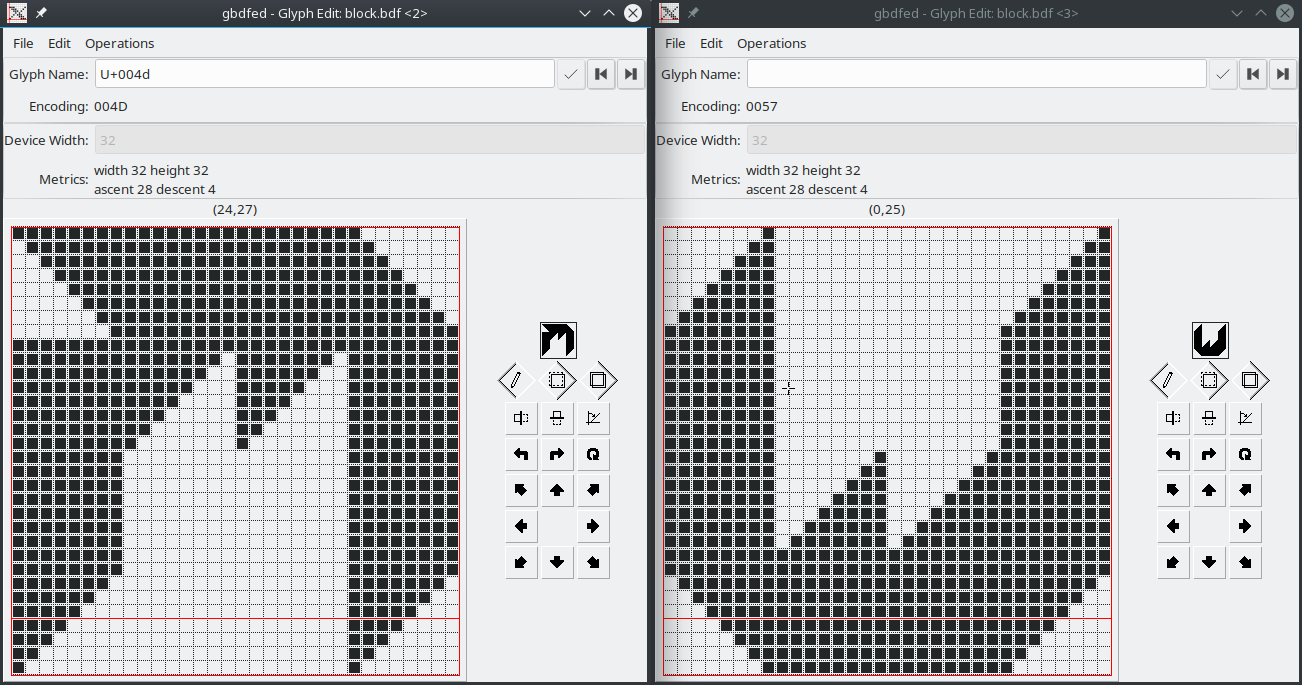
Task: Click empty Glyph Name field in right window
Action: (977, 74)
